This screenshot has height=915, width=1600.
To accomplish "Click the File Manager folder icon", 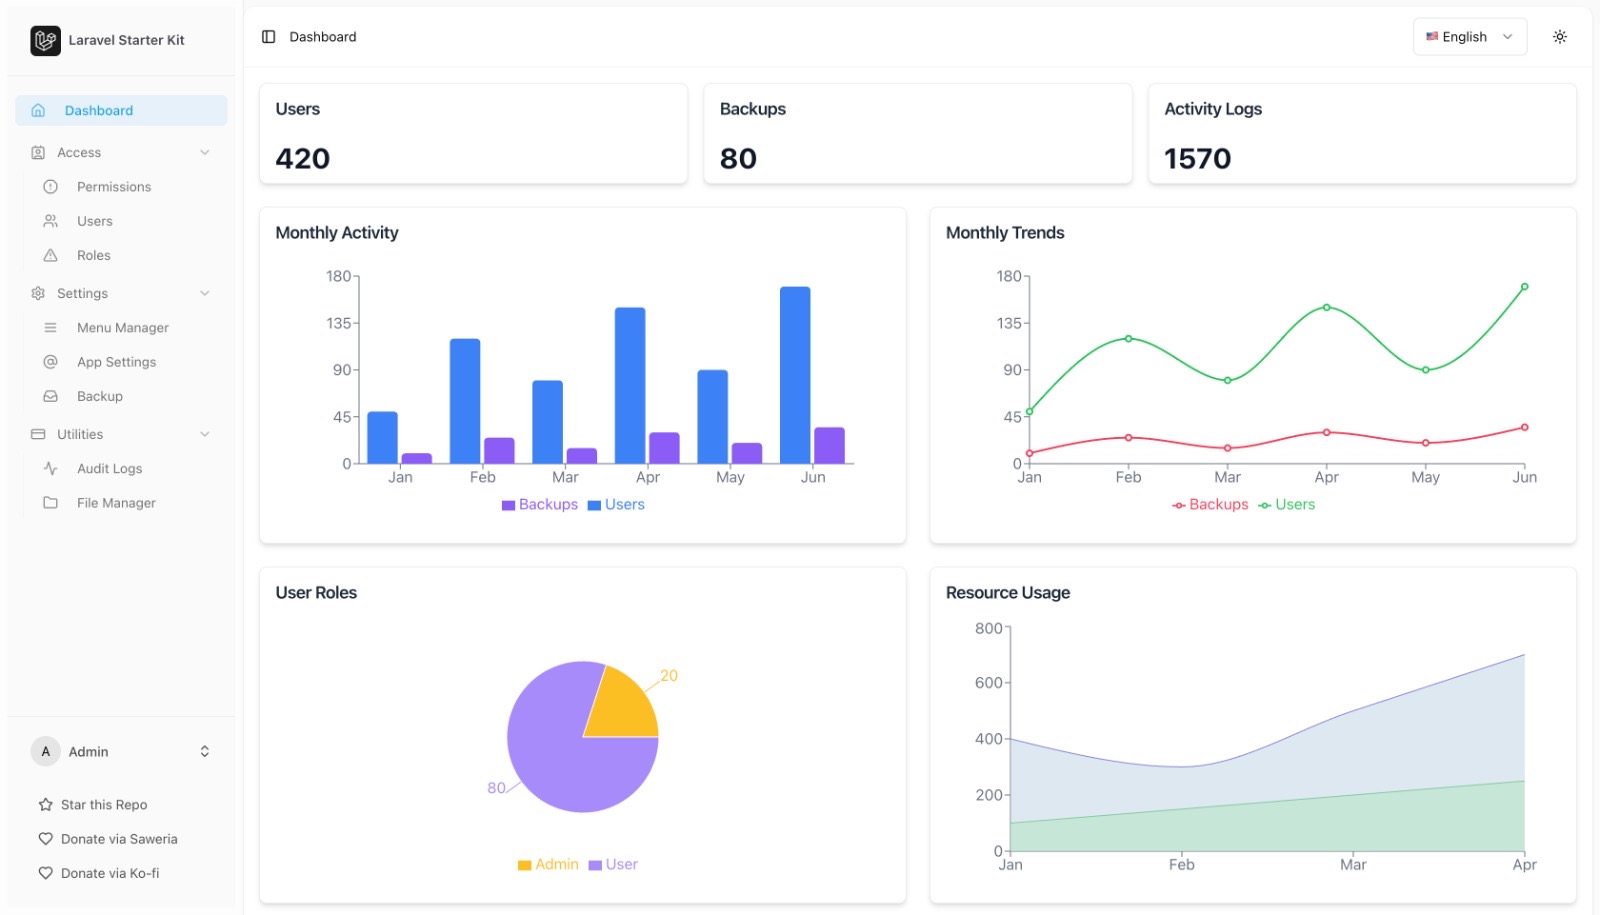I will [x=51, y=503].
